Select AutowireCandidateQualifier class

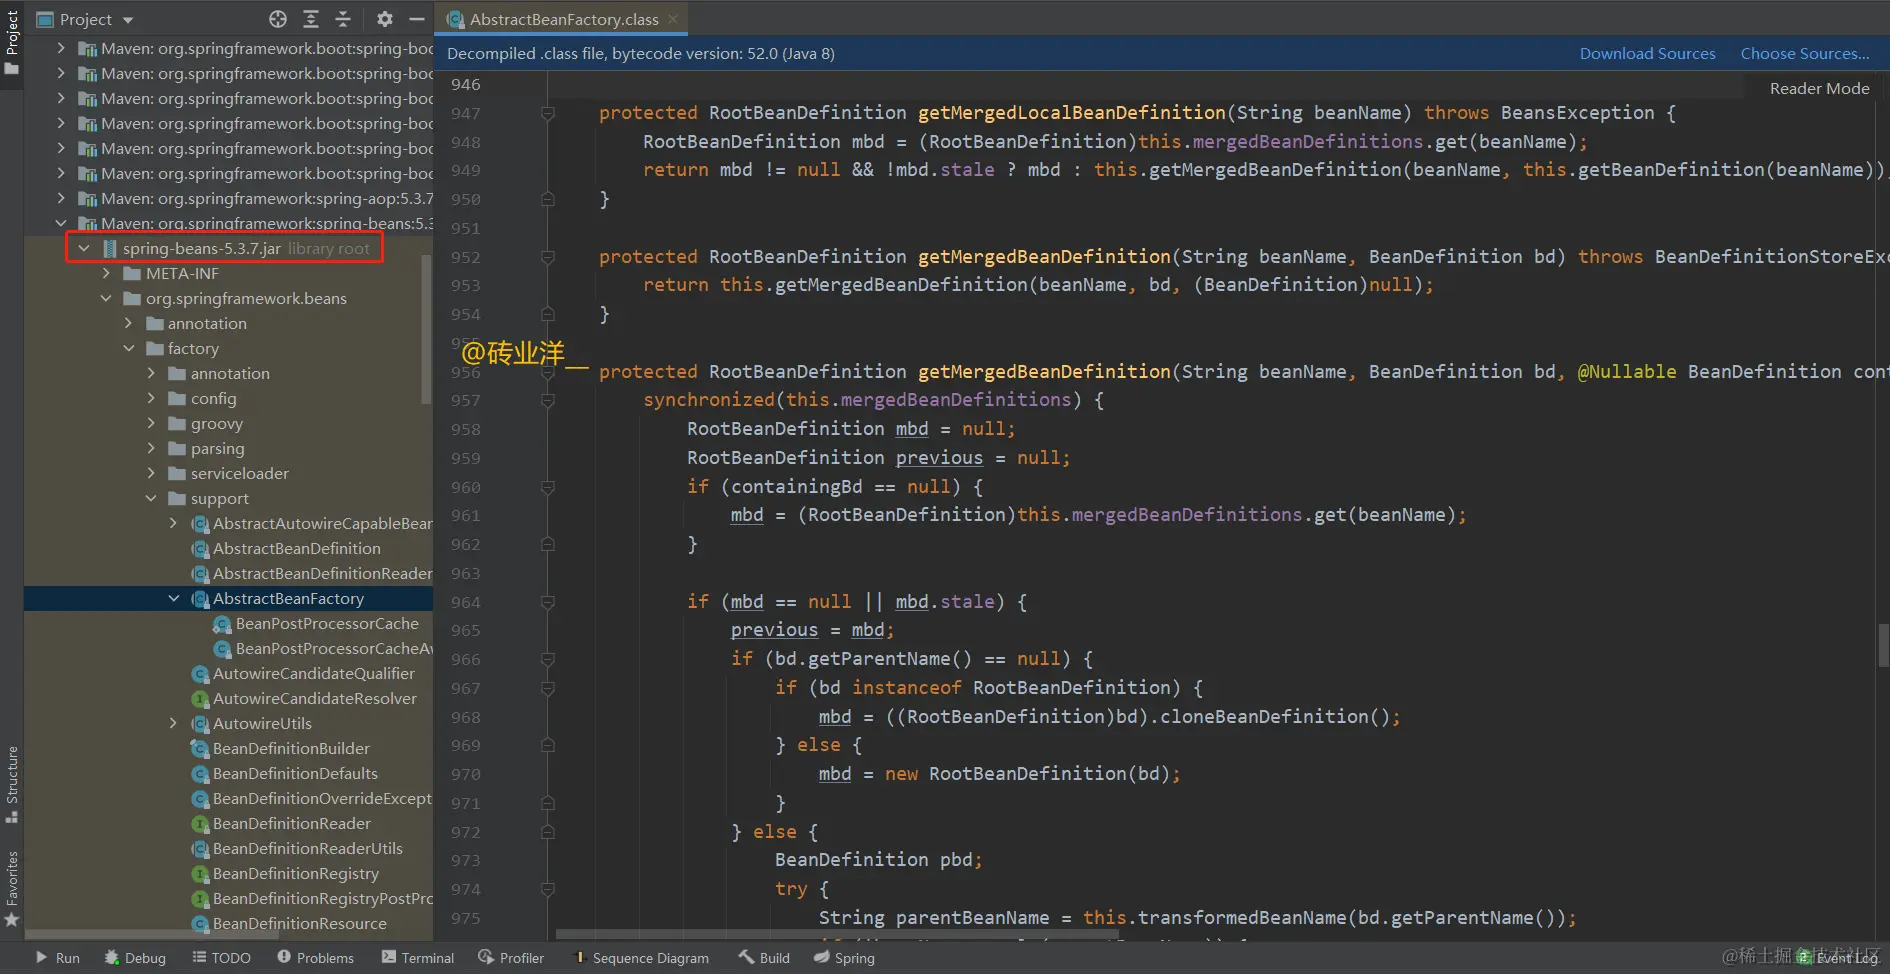313,673
